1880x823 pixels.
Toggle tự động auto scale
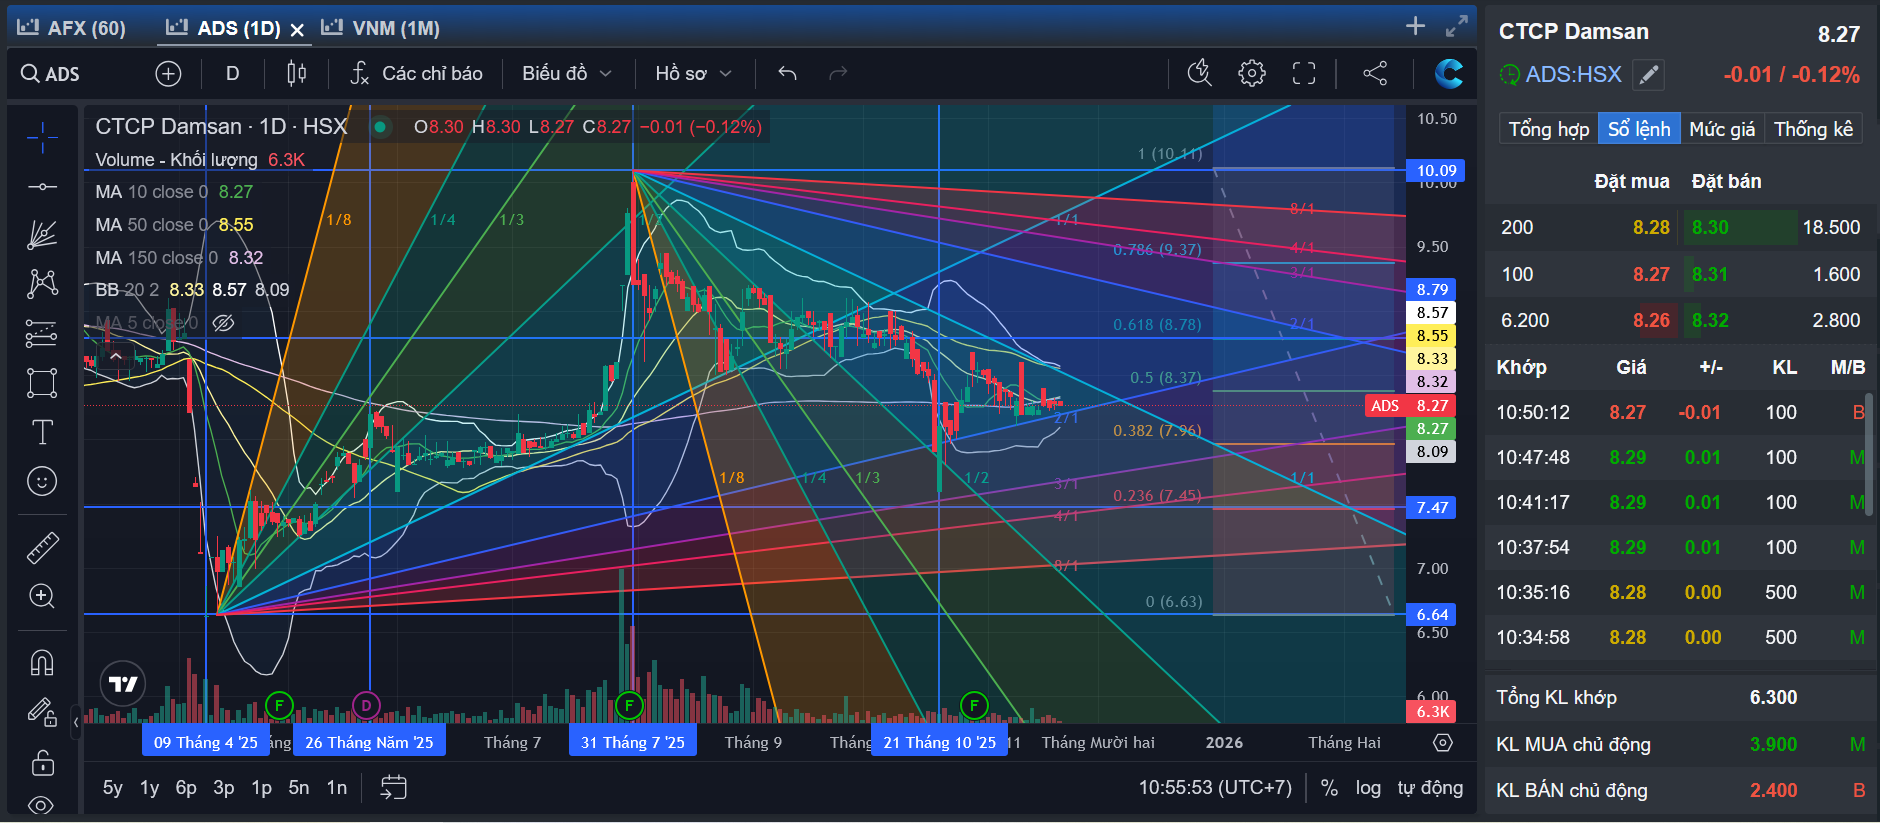(x=1430, y=788)
